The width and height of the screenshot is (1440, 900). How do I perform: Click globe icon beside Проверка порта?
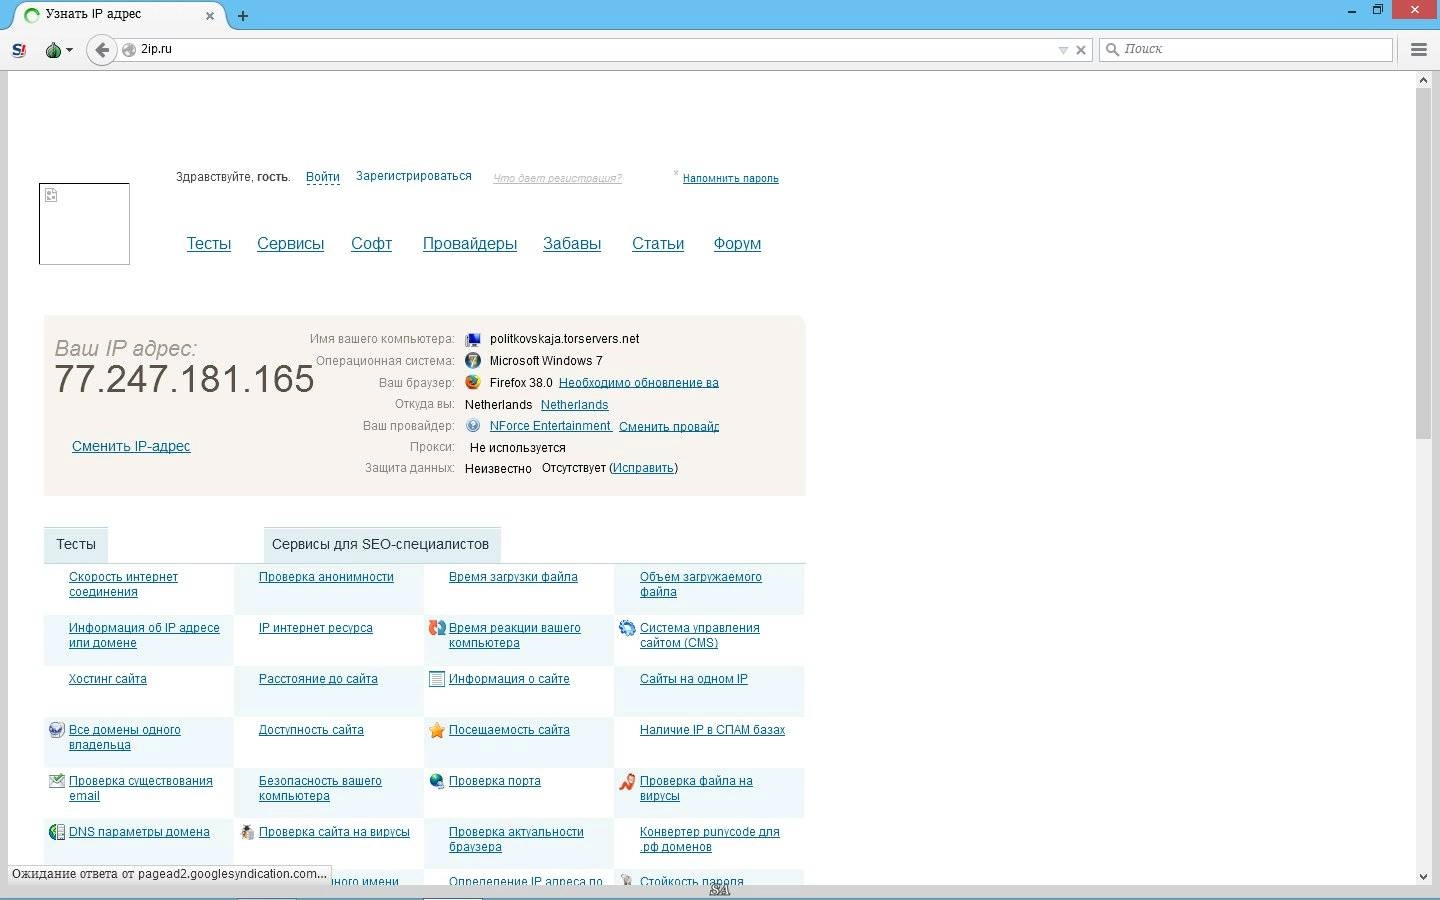(x=437, y=781)
